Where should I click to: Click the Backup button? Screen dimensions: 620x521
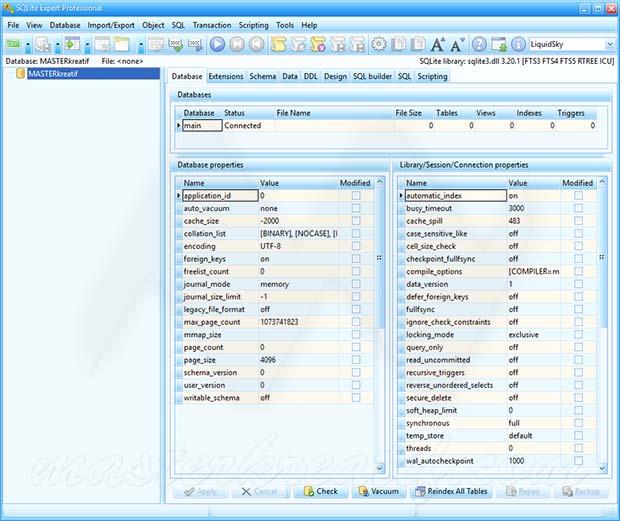click(x=582, y=491)
